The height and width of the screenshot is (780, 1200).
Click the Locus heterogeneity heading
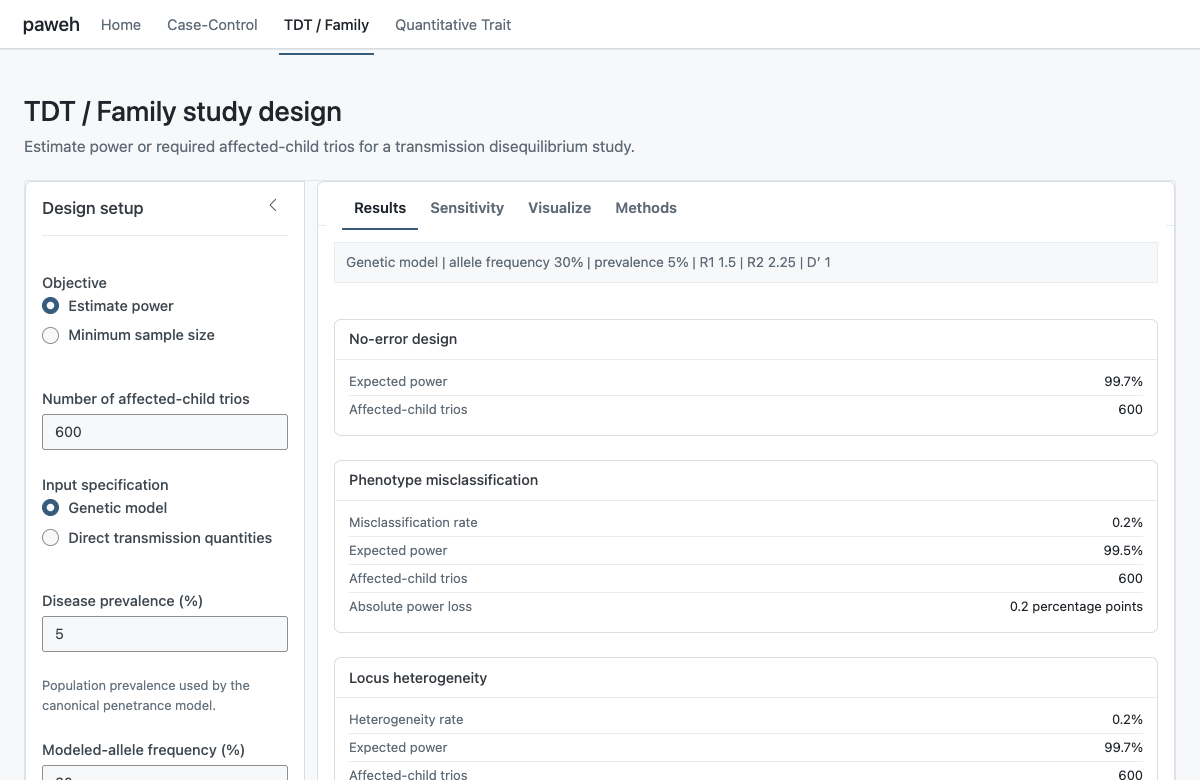tap(418, 677)
